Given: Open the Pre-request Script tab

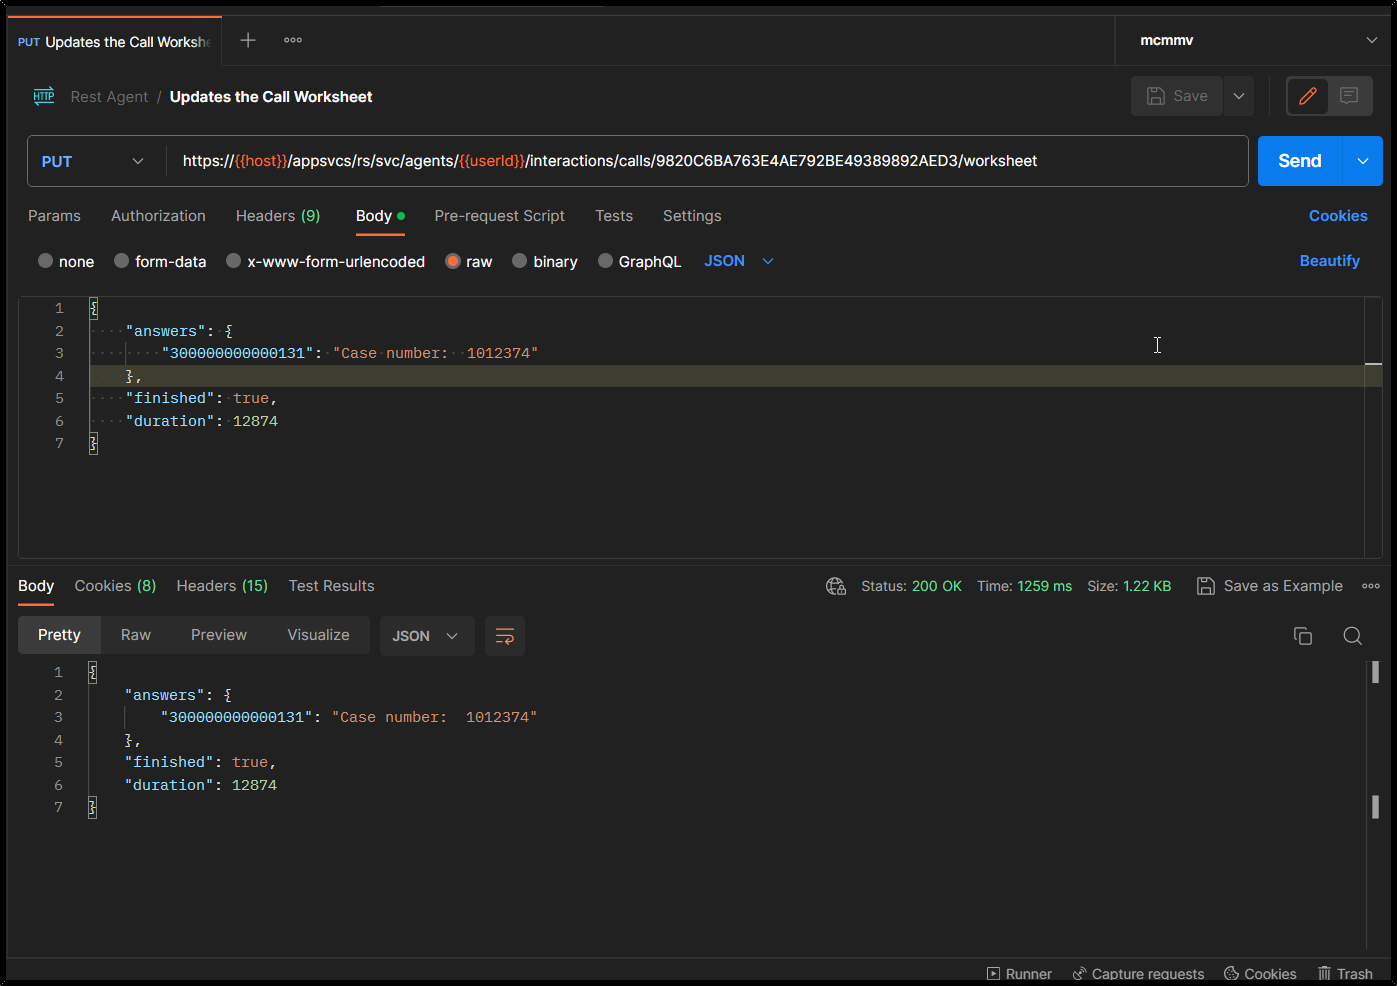Looking at the screenshot, I should pyautogui.click(x=499, y=216).
